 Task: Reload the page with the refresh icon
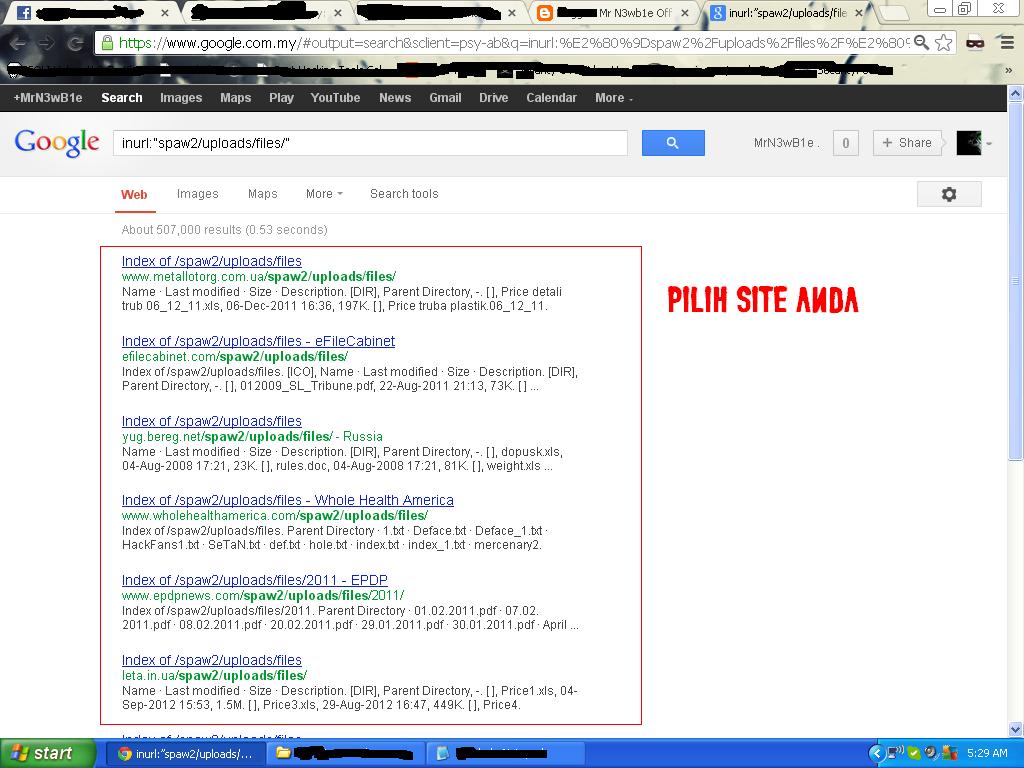click(76, 43)
